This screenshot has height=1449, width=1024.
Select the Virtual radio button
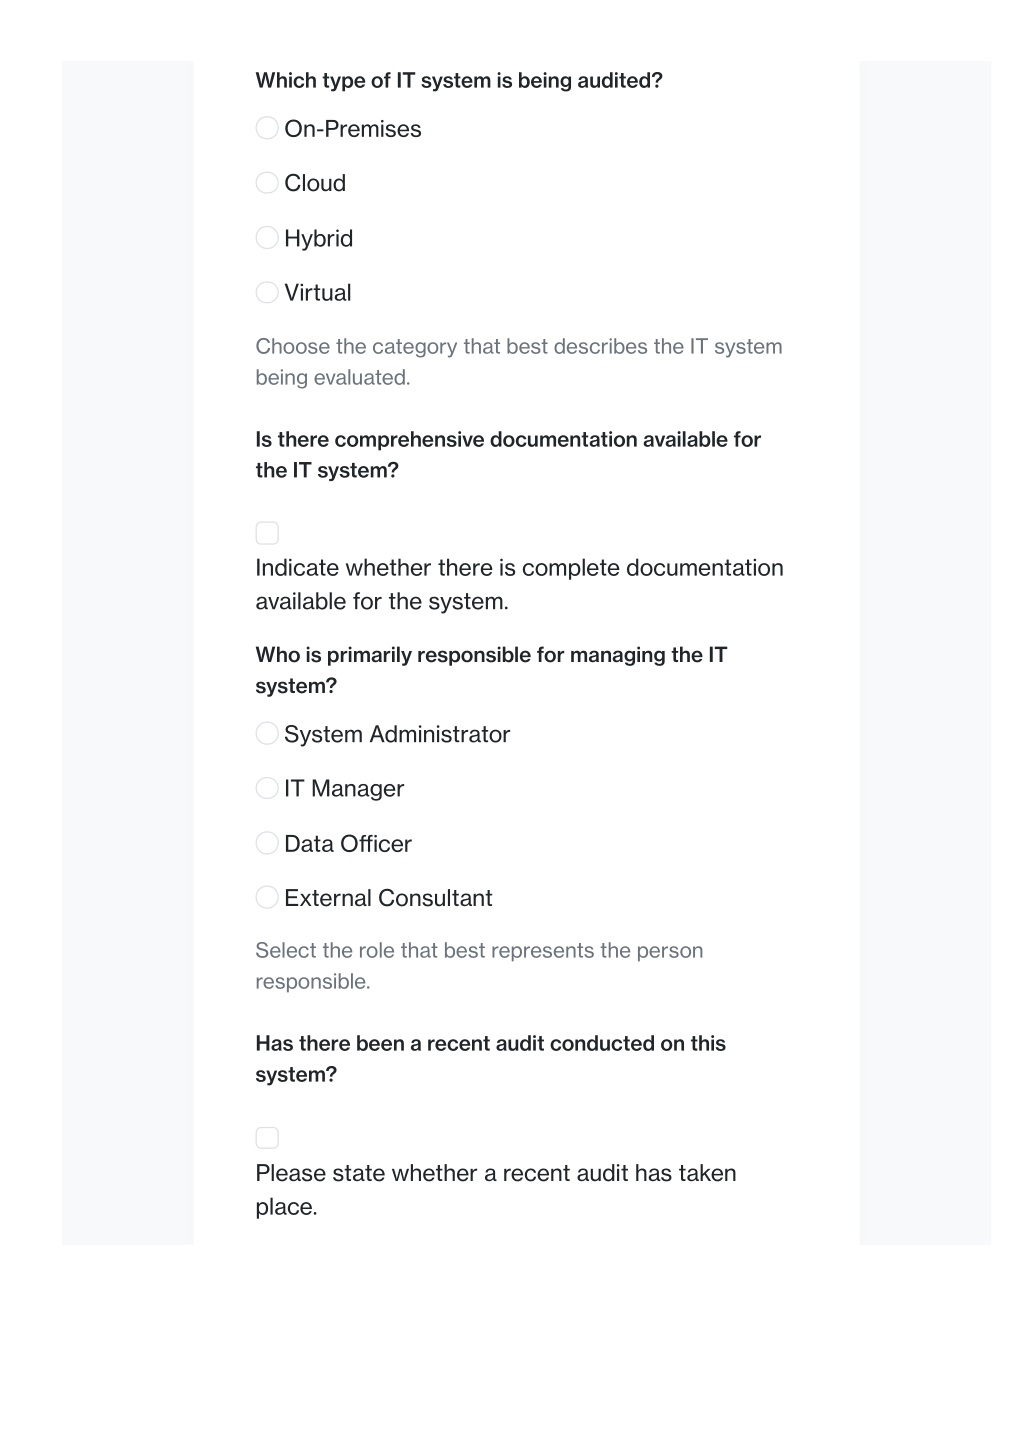coord(267,292)
